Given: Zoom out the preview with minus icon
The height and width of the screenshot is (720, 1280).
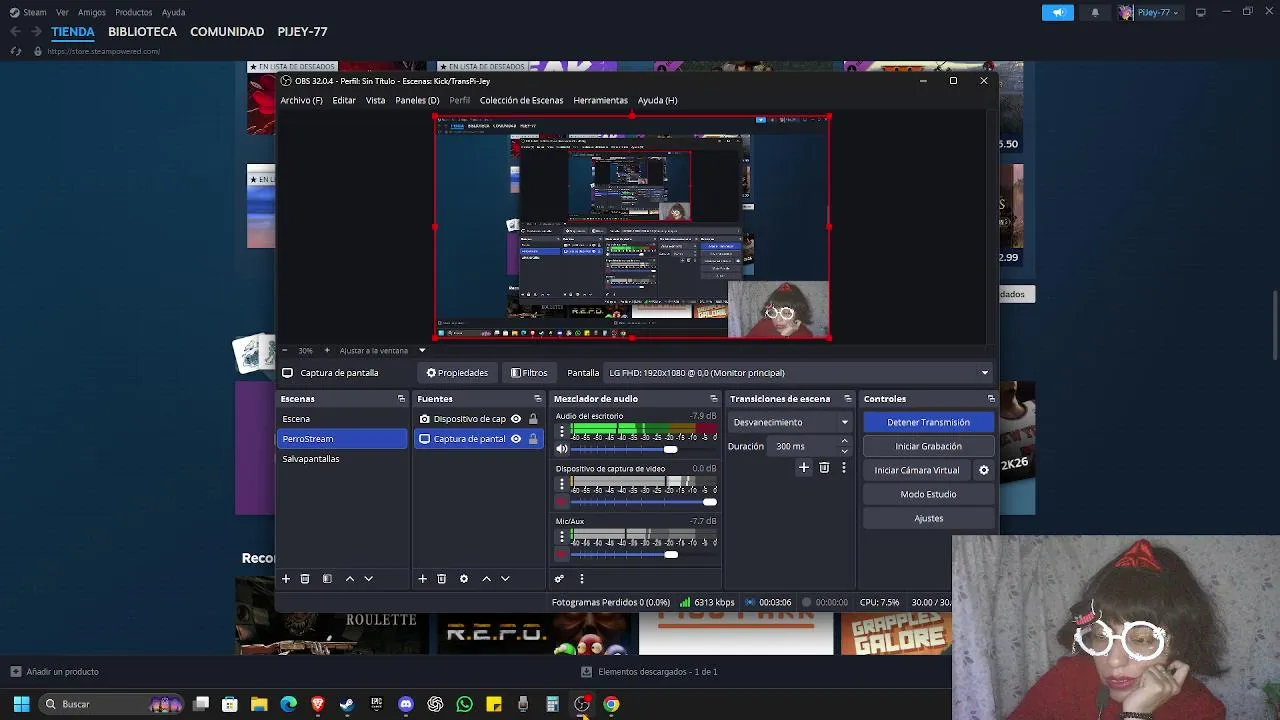Looking at the screenshot, I should pos(284,351).
